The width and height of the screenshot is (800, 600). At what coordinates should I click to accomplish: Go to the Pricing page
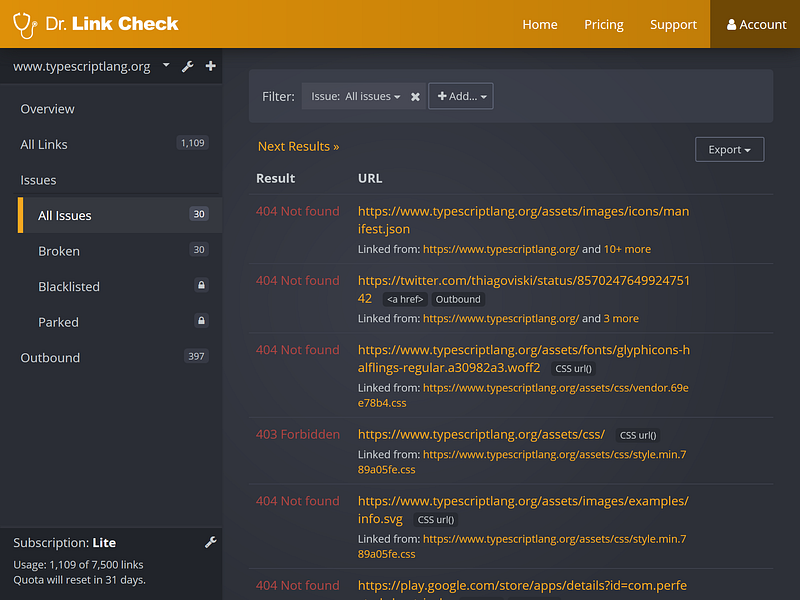click(604, 24)
